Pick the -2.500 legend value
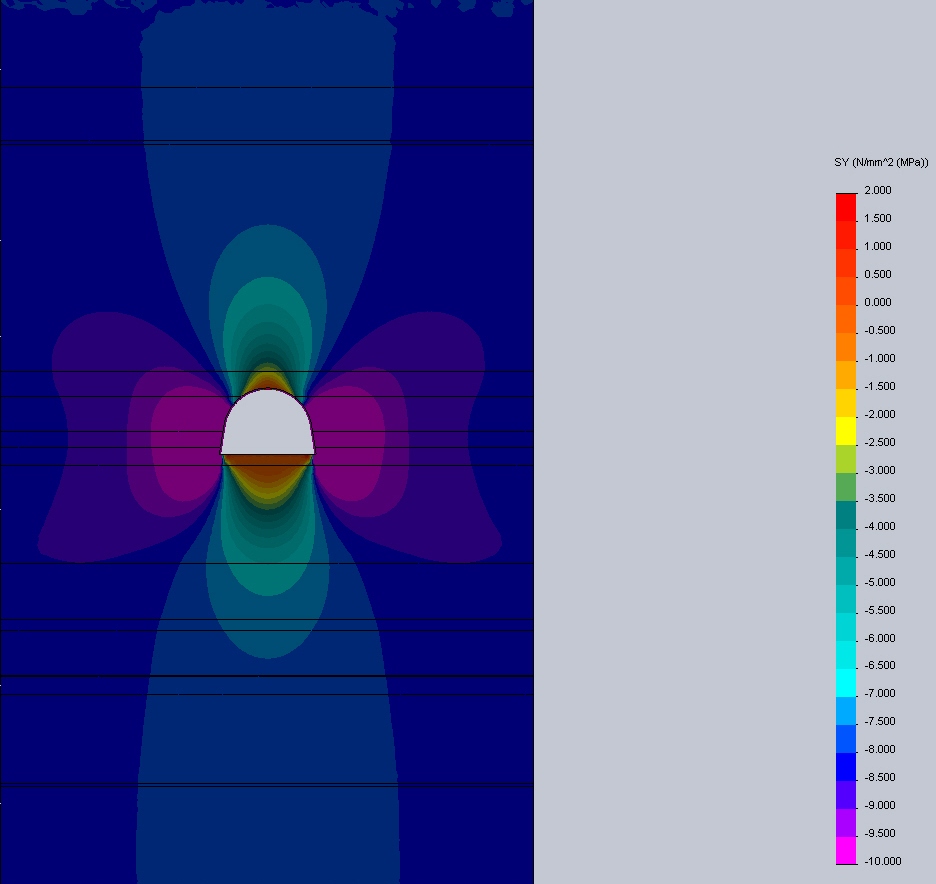 (x=879, y=443)
